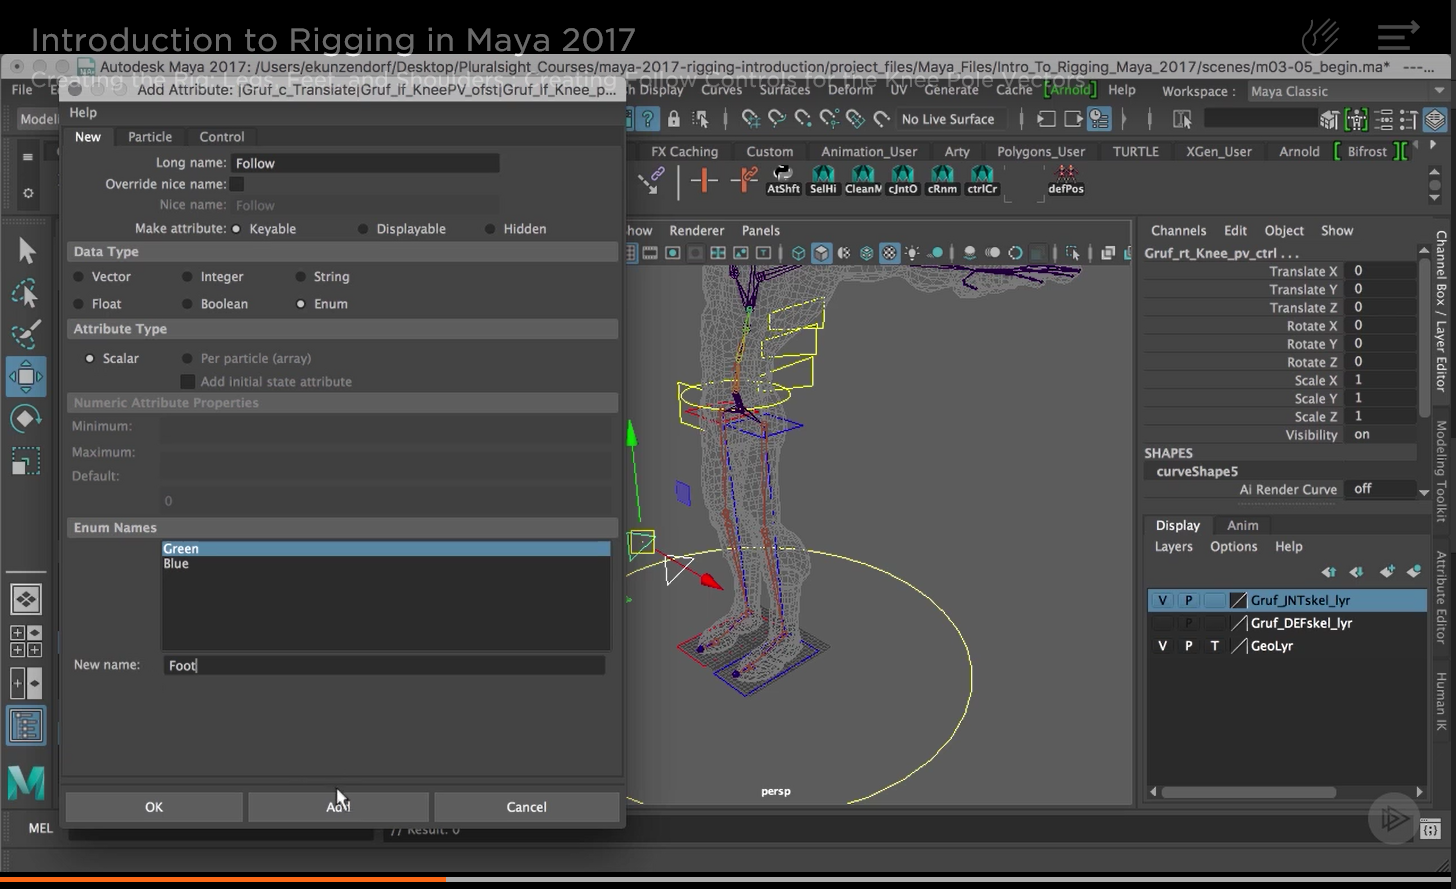Expand channel box list down arrow
This screenshot has height=889, width=1456.
coord(1424,492)
